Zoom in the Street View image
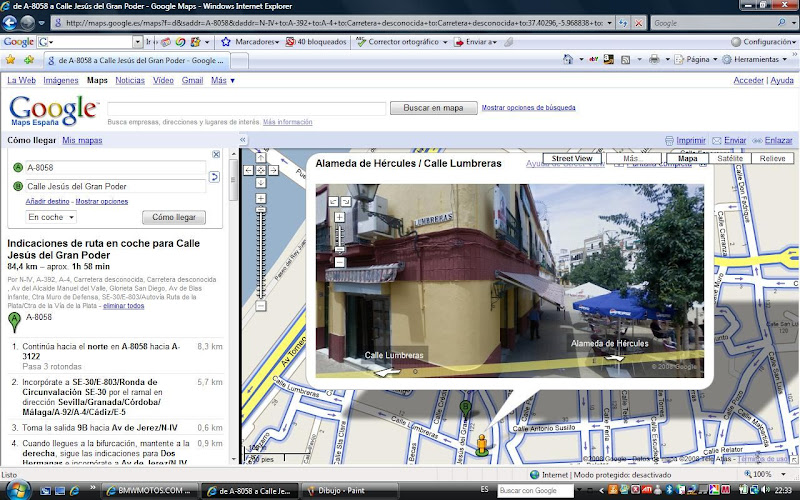This screenshot has width=800, height=500. pos(339,217)
